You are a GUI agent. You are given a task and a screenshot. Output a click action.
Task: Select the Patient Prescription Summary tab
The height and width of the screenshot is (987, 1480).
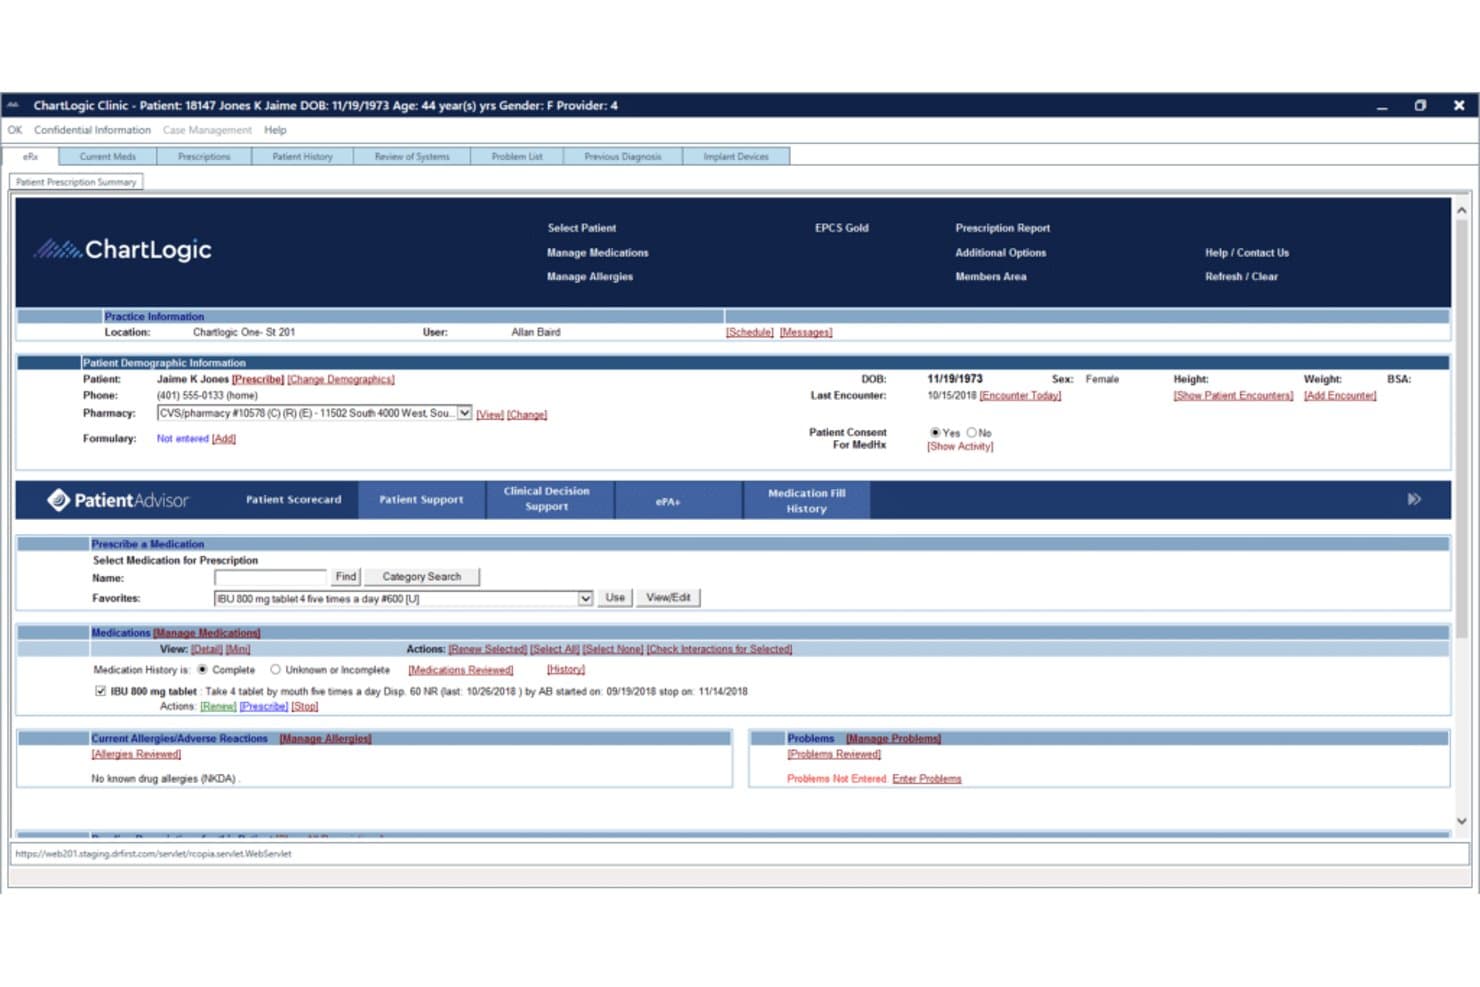[76, 182]
